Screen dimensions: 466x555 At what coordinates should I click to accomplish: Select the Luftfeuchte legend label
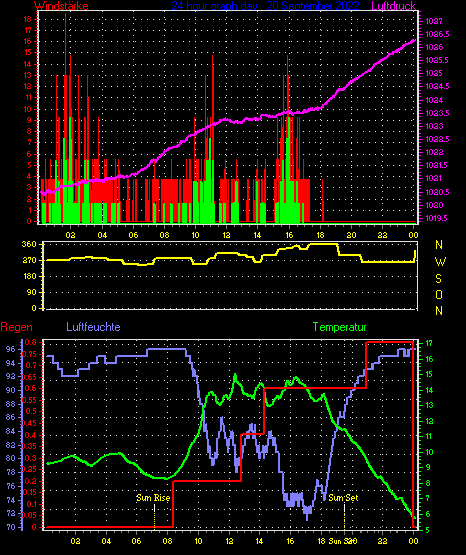coord(93,327)
